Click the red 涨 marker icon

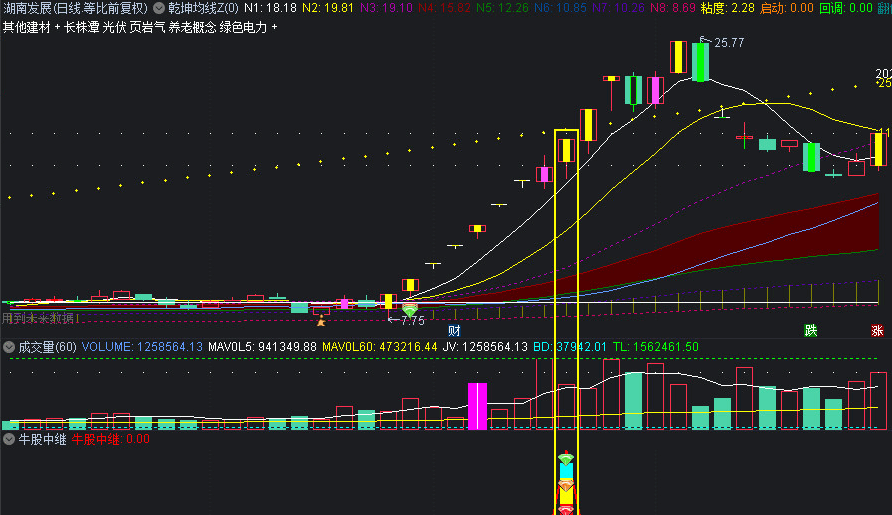[x=877, y=331]
